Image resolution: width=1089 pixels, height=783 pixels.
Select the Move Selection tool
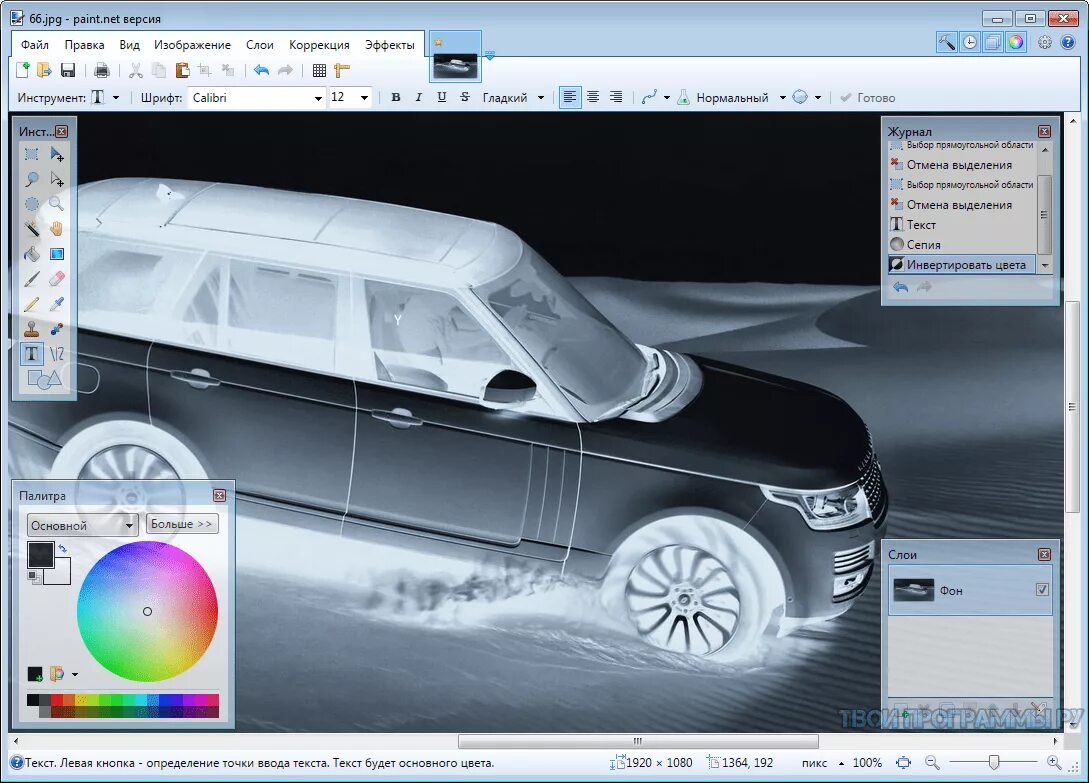click(x=57, y=179)
